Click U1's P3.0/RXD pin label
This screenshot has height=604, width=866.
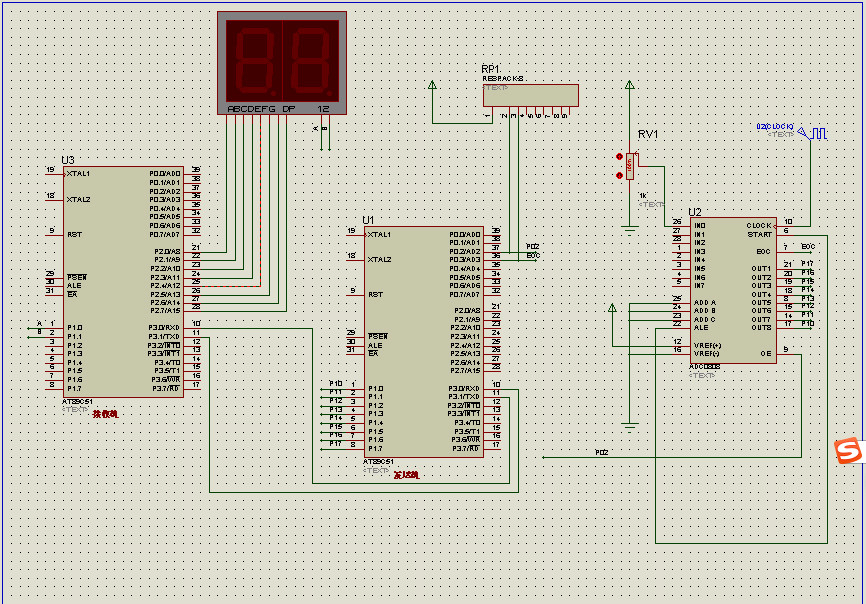tap(464, 389)
